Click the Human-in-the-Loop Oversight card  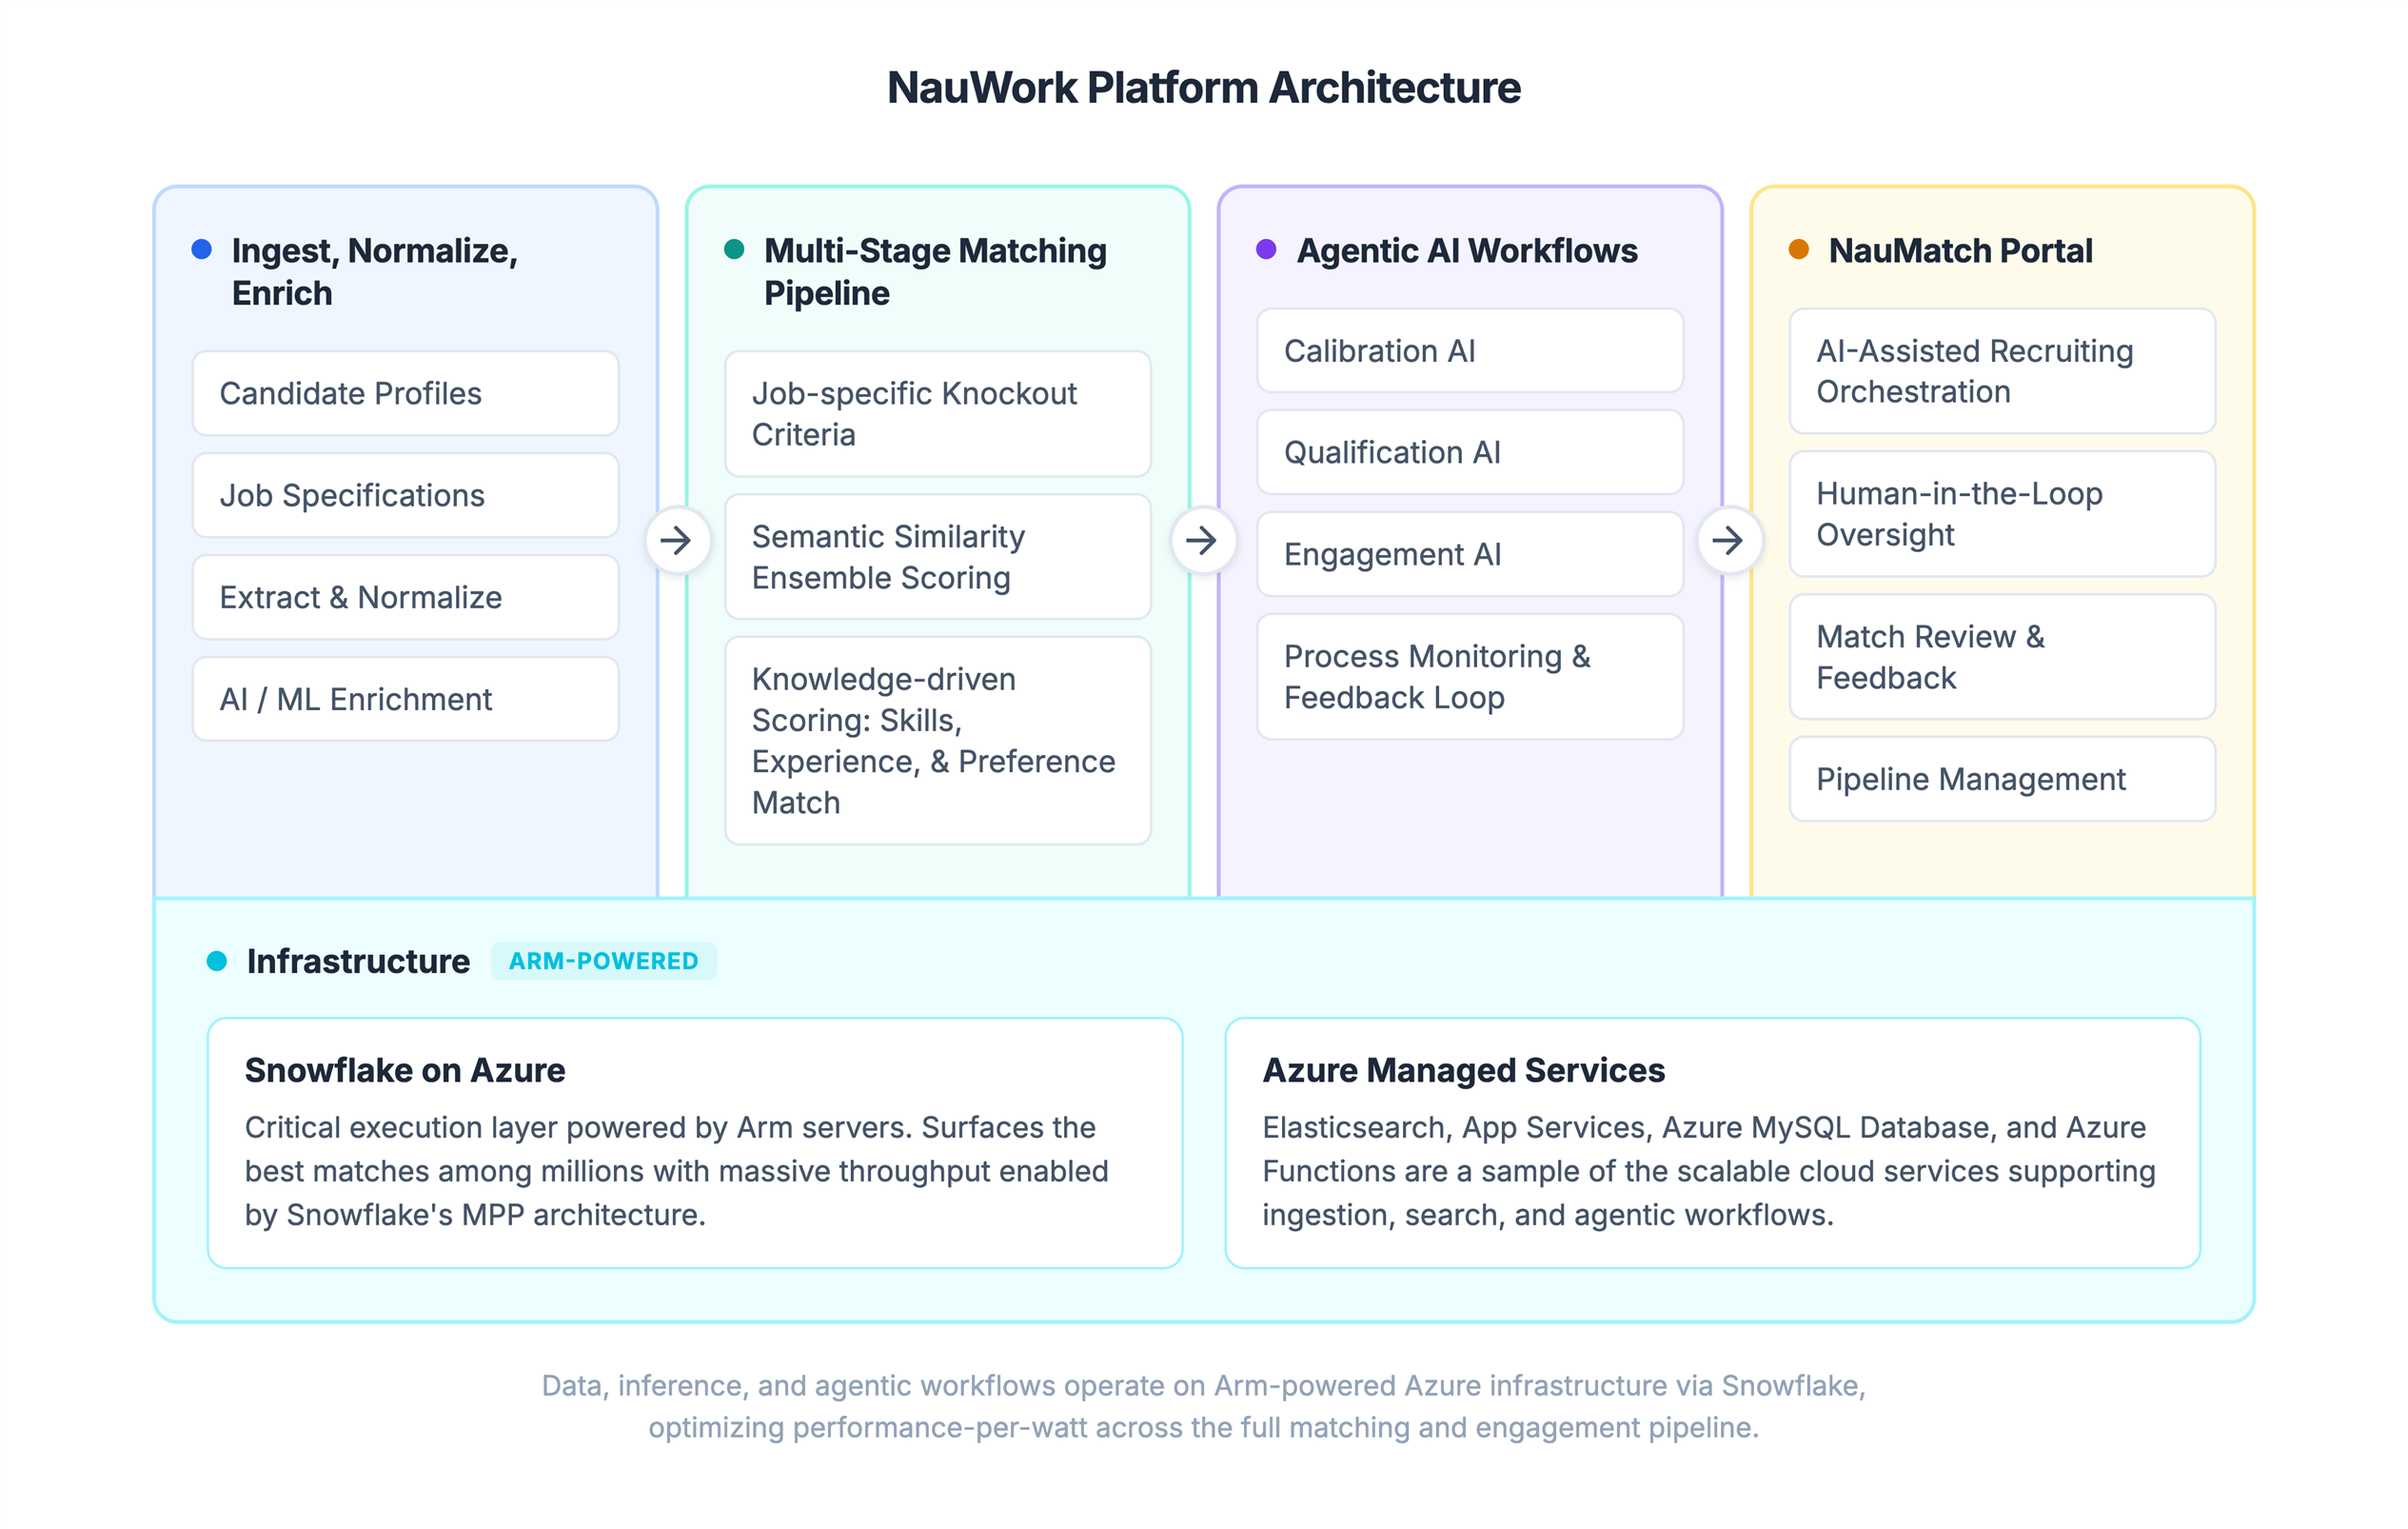pos(2001,514)
